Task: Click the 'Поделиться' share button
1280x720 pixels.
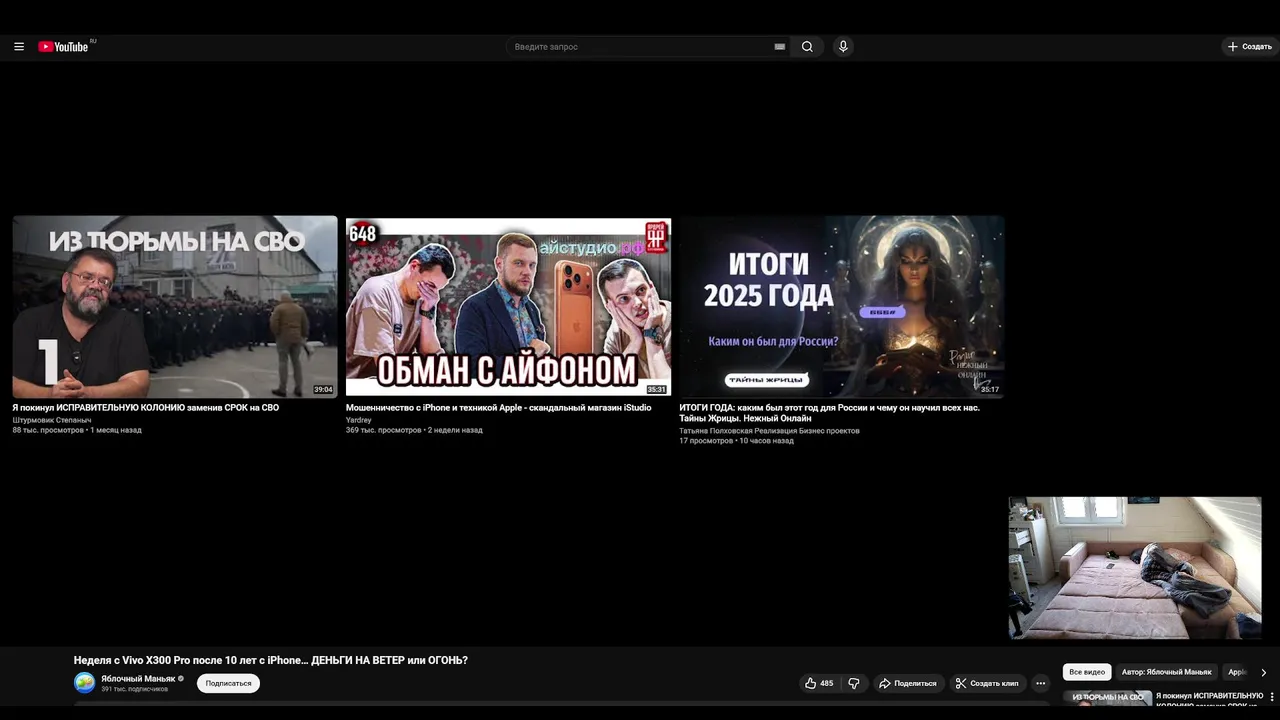Action: coord(908,683)
